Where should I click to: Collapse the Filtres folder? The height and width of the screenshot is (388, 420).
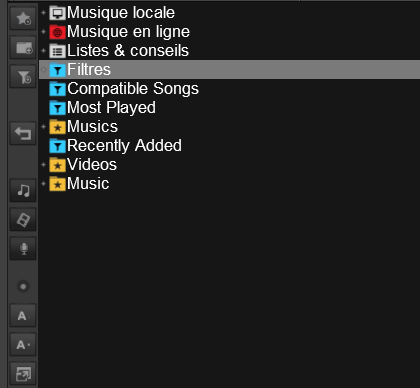(x=43, y=70)
